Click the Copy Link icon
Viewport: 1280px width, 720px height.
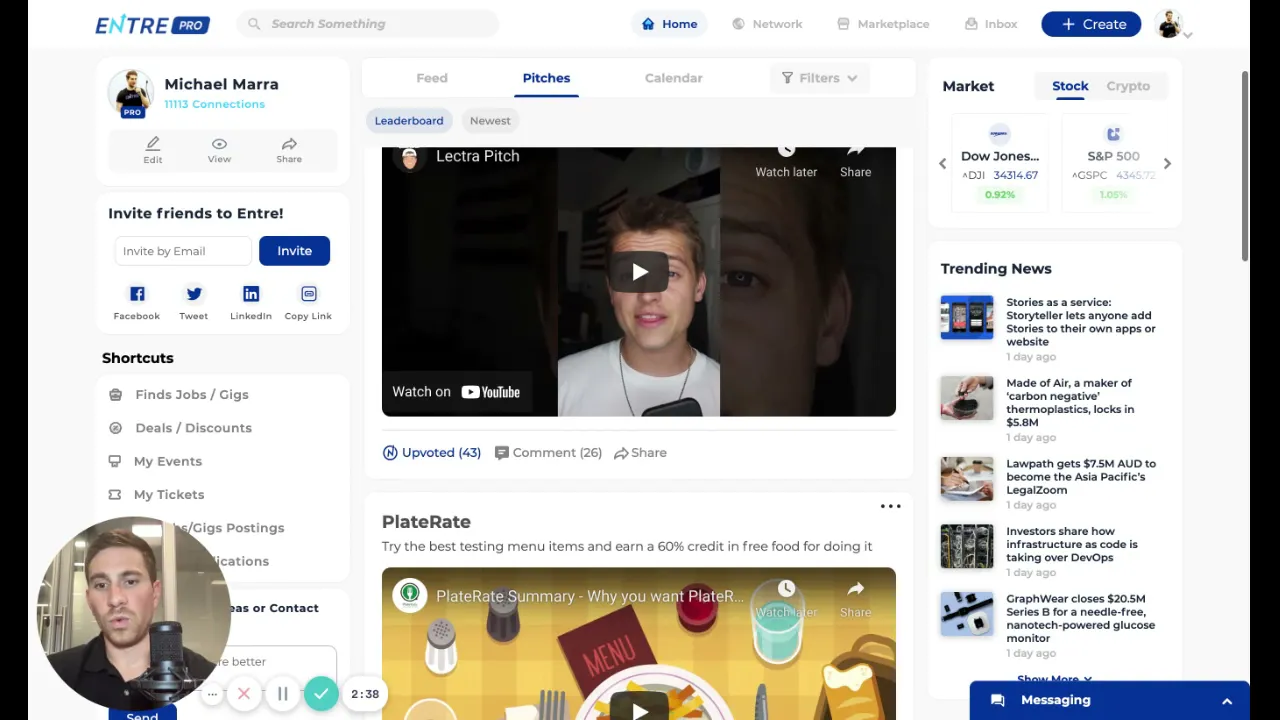(x=308, y=294)
